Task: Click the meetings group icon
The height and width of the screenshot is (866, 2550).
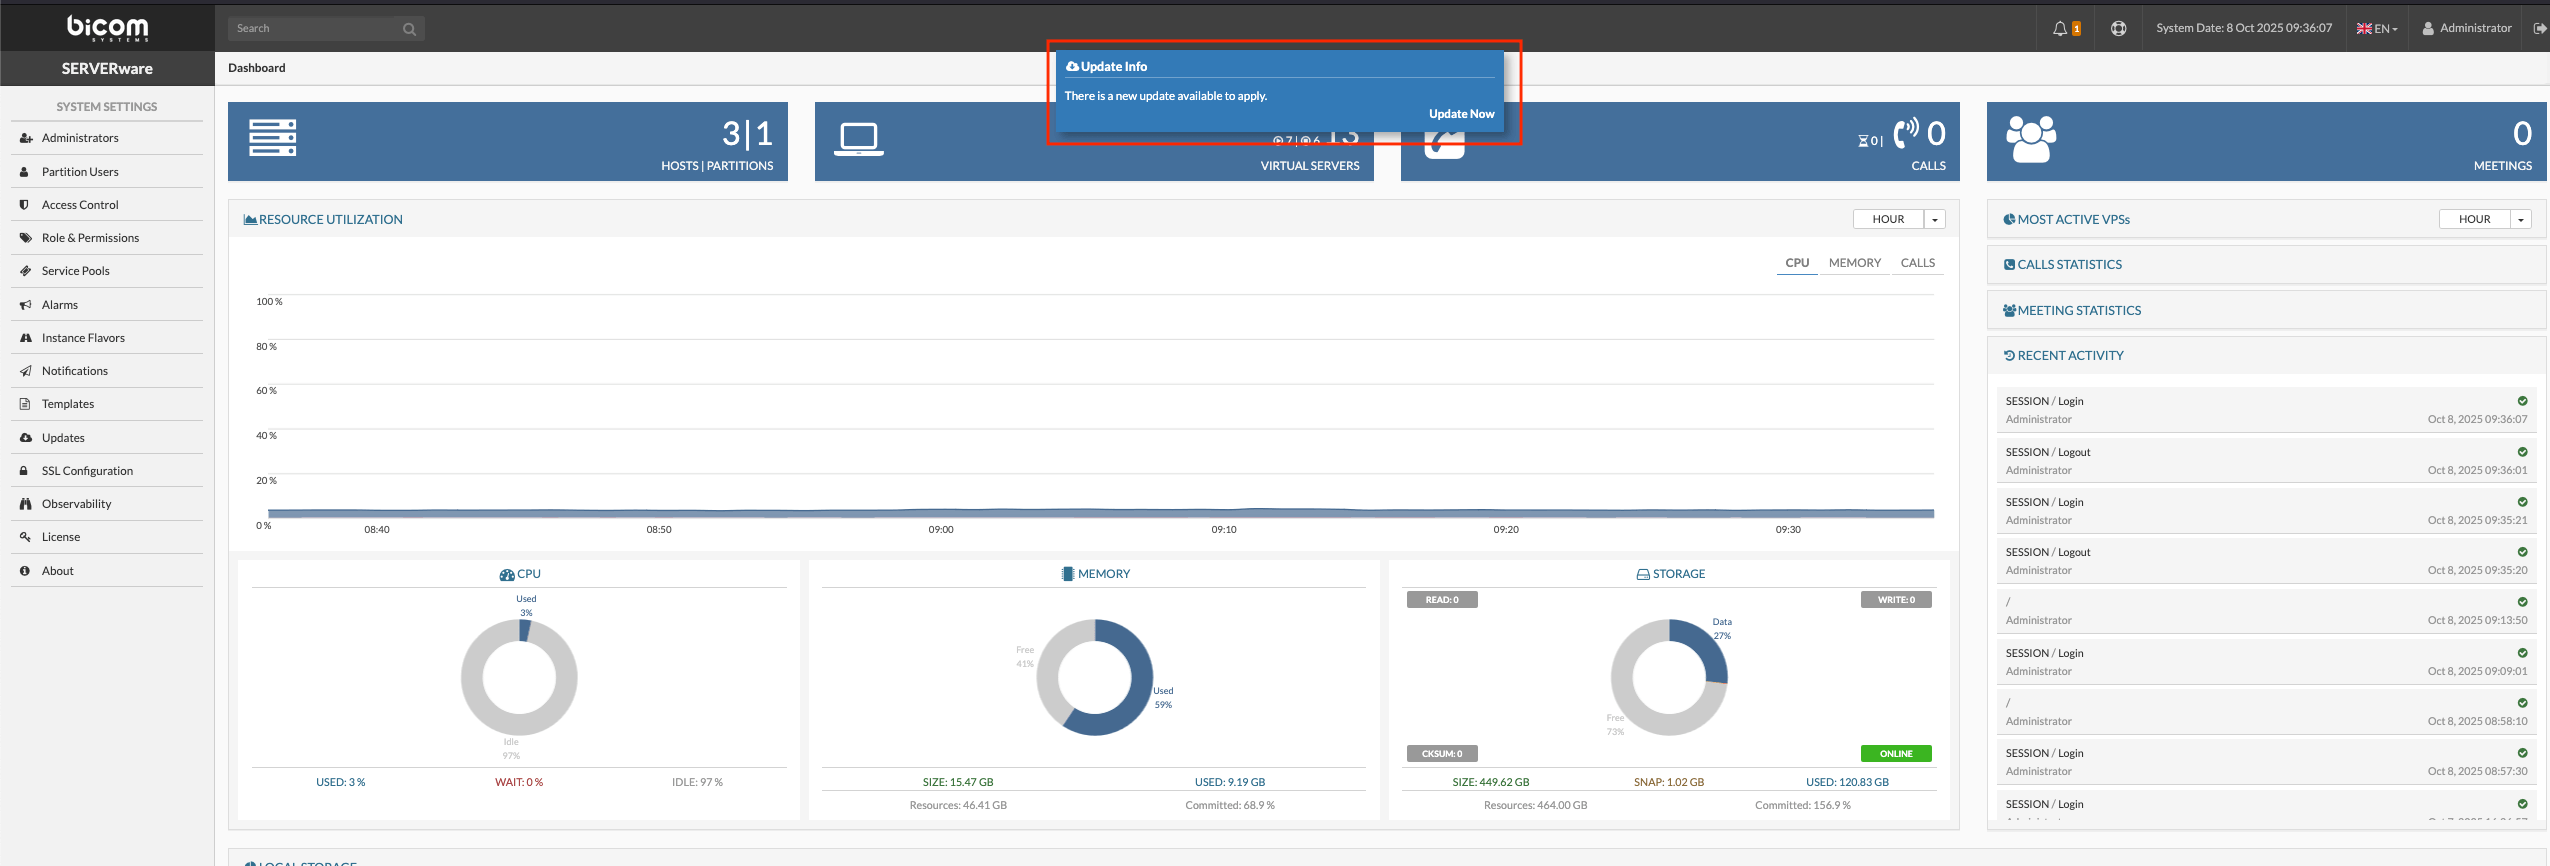Action: click(2031, 139)
